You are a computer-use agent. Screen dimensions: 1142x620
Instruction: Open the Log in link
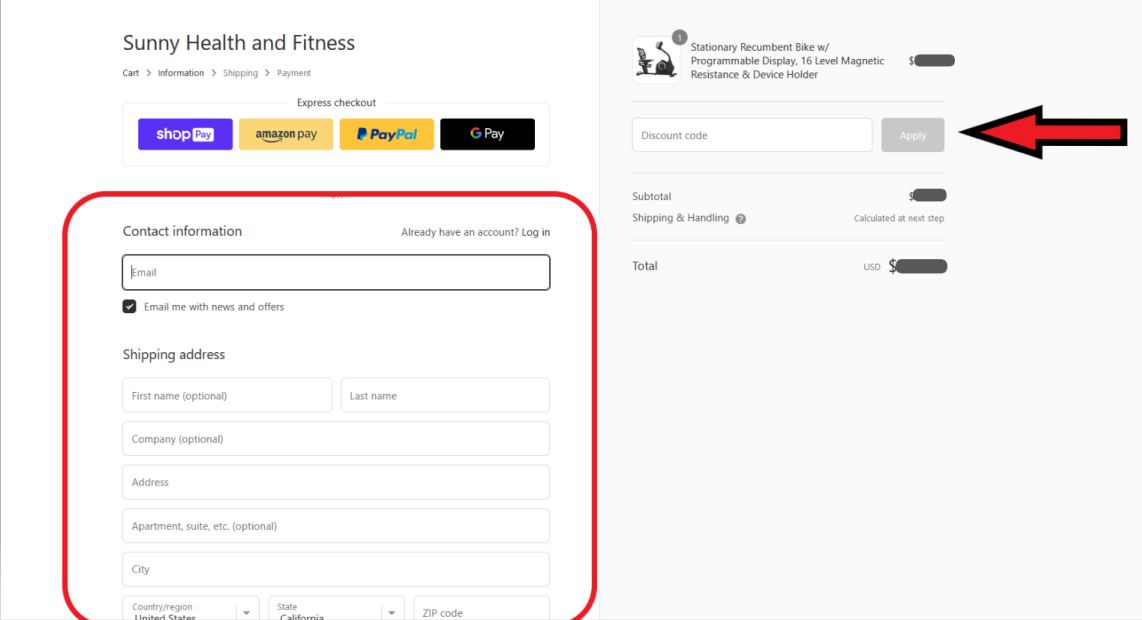point(535,232)
